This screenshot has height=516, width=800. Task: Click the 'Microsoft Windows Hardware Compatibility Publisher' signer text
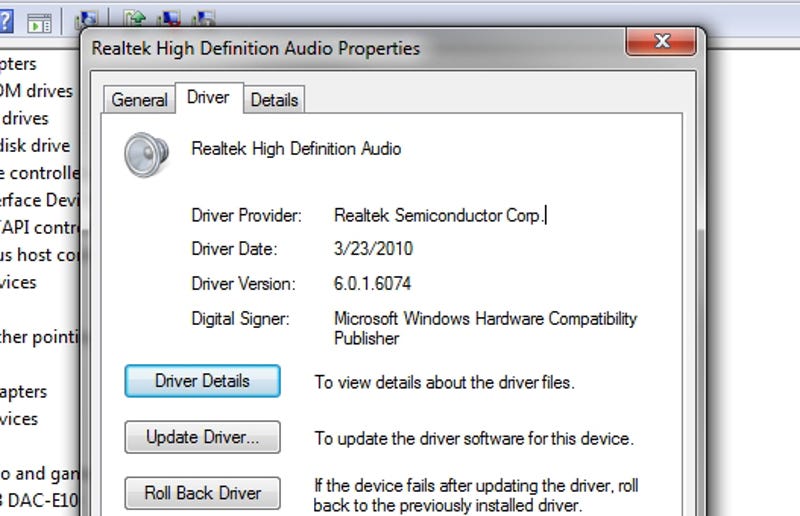coord(485,328)
